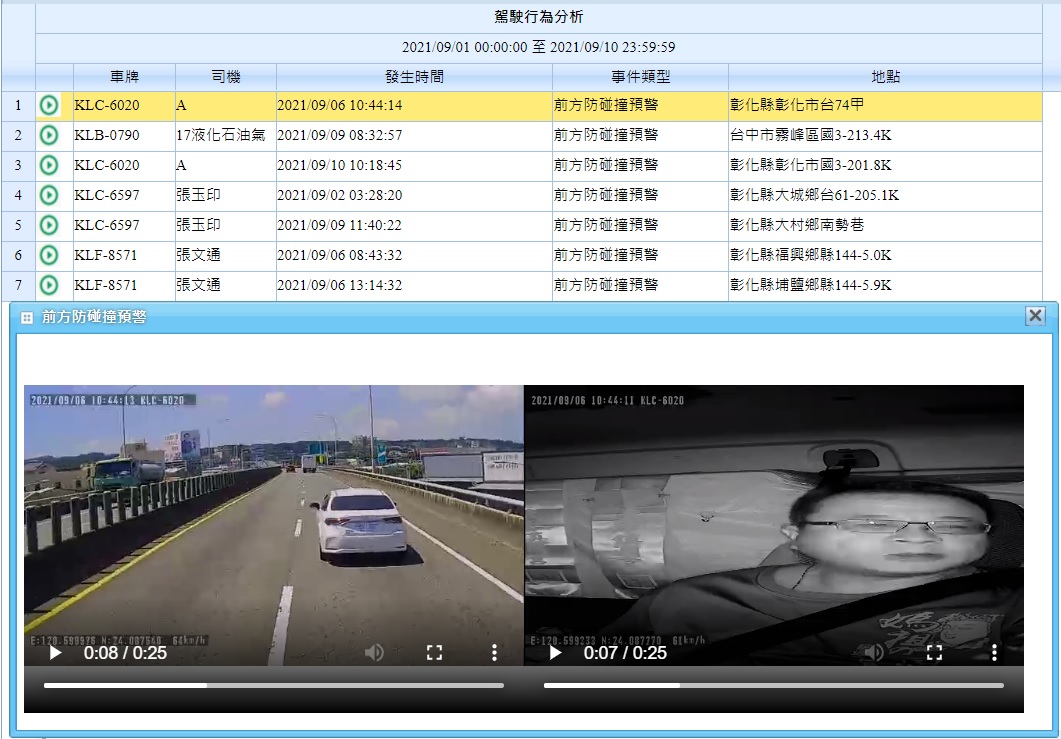Enter fullscreen on front road video
The height and width of the screenshot is (739, 1061).
pos(434,652)
